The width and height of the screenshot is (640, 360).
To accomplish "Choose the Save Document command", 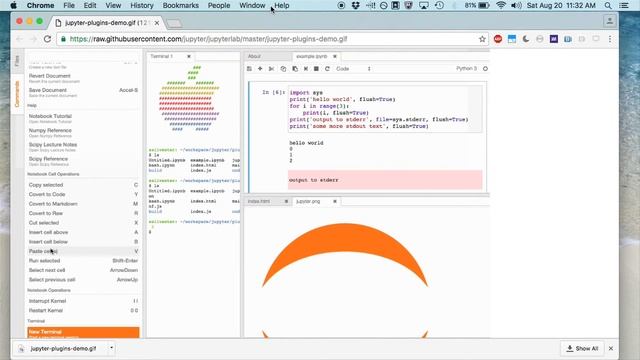I will [83, 92].
